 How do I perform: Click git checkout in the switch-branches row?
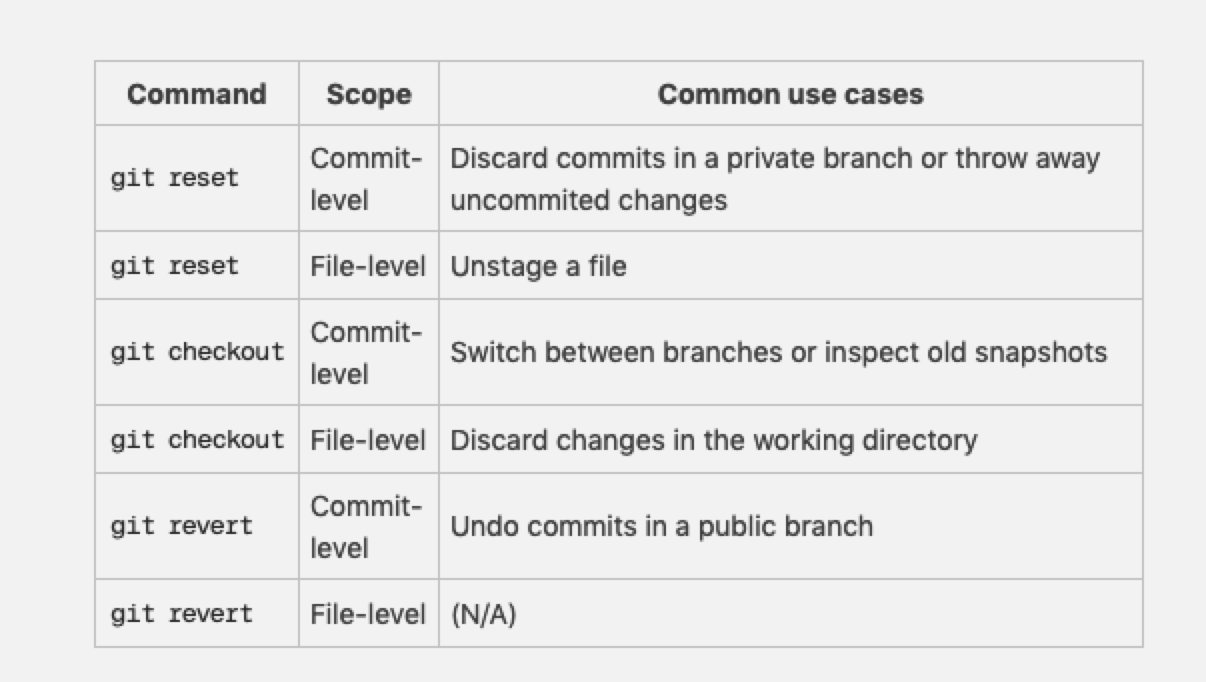pyautogui.click(x=197, y=353)
